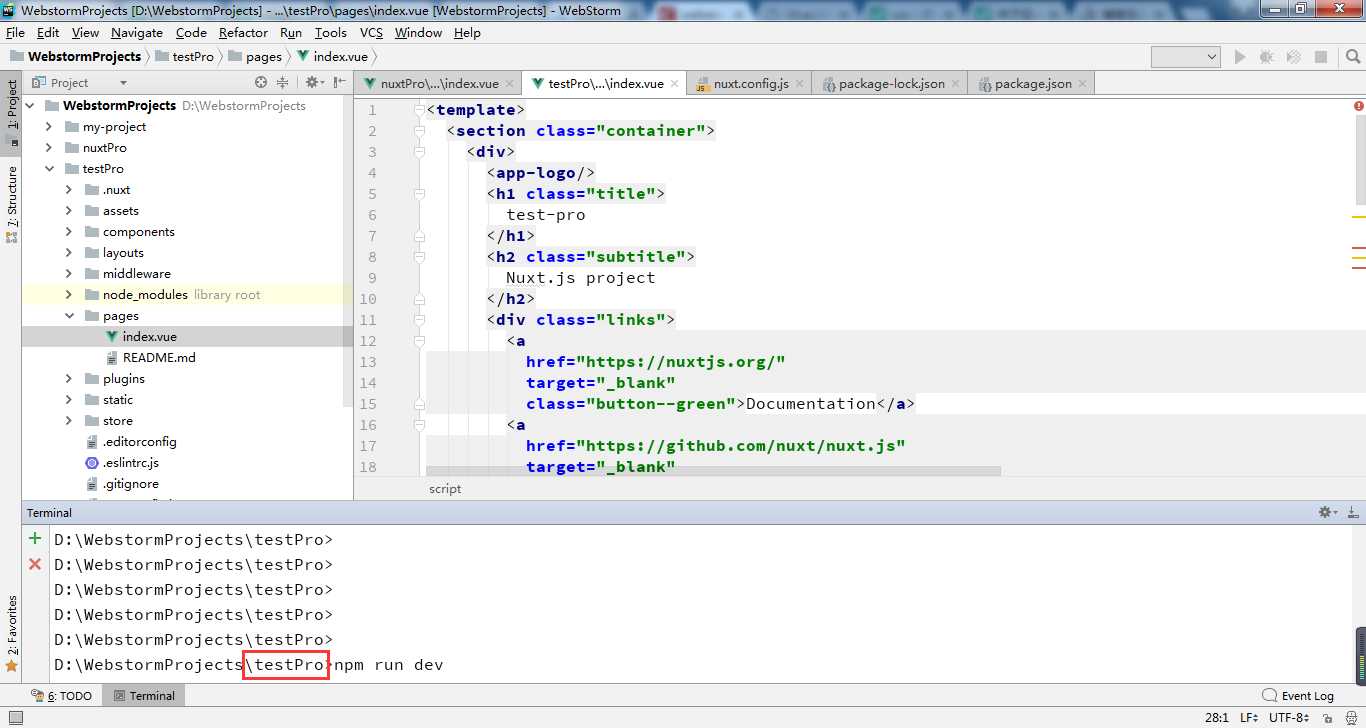
Task: Expand the node_modules folder
Action: [69, 295]
